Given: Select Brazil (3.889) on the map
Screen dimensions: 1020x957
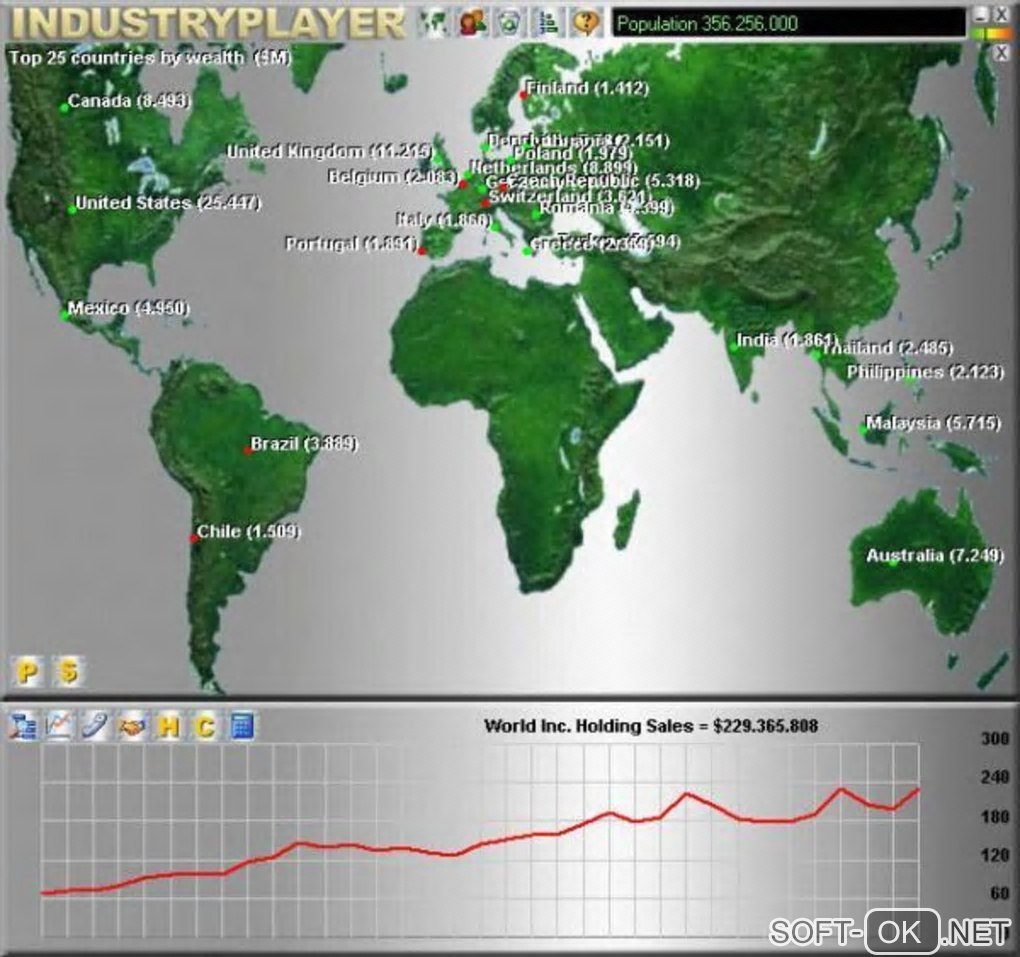Looking at the screenshot, I should pyautogui.click(x=304, y=444).
